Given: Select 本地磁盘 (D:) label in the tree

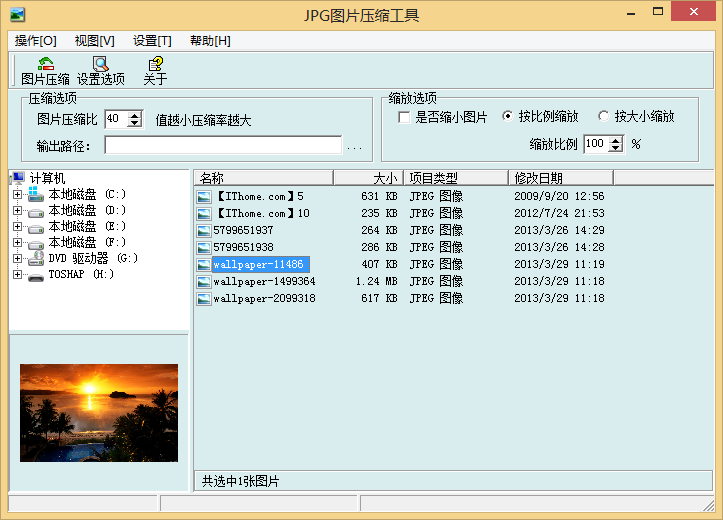Looking at the screenshot, I should click(x=88, y=210).
